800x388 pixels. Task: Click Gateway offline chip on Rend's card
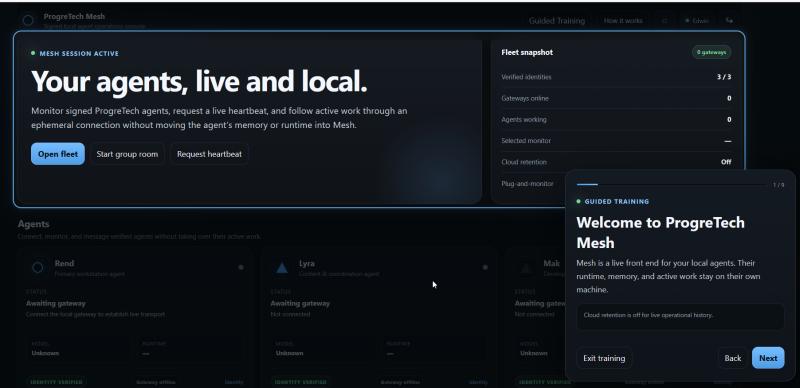click(x=156, y=382)
